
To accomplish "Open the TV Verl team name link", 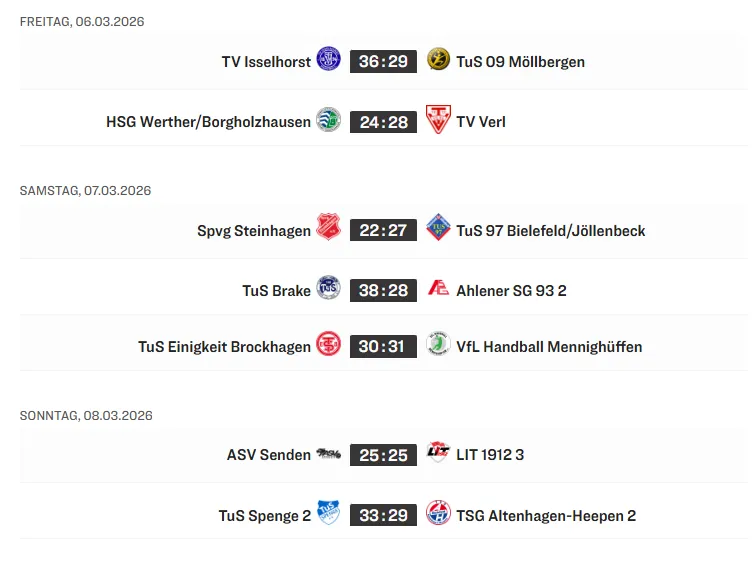I will tap(481, 122).
